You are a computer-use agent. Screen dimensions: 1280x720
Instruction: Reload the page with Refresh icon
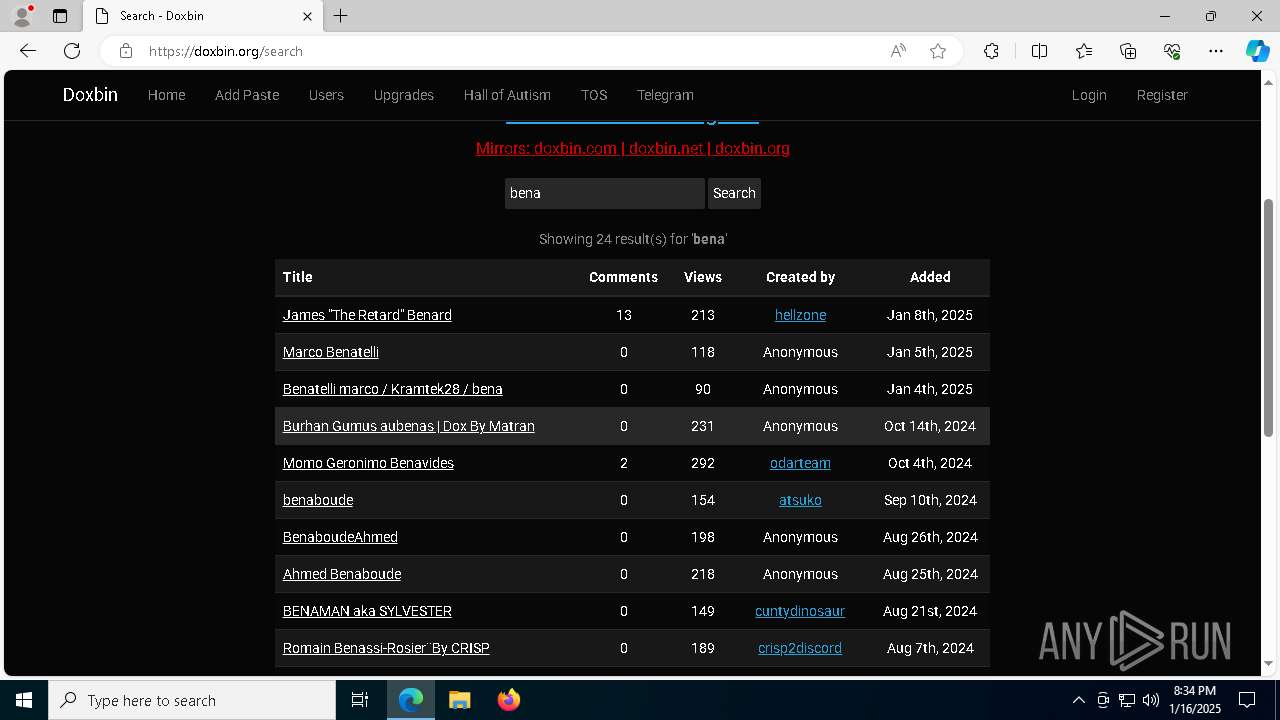(x=72, y=51)
